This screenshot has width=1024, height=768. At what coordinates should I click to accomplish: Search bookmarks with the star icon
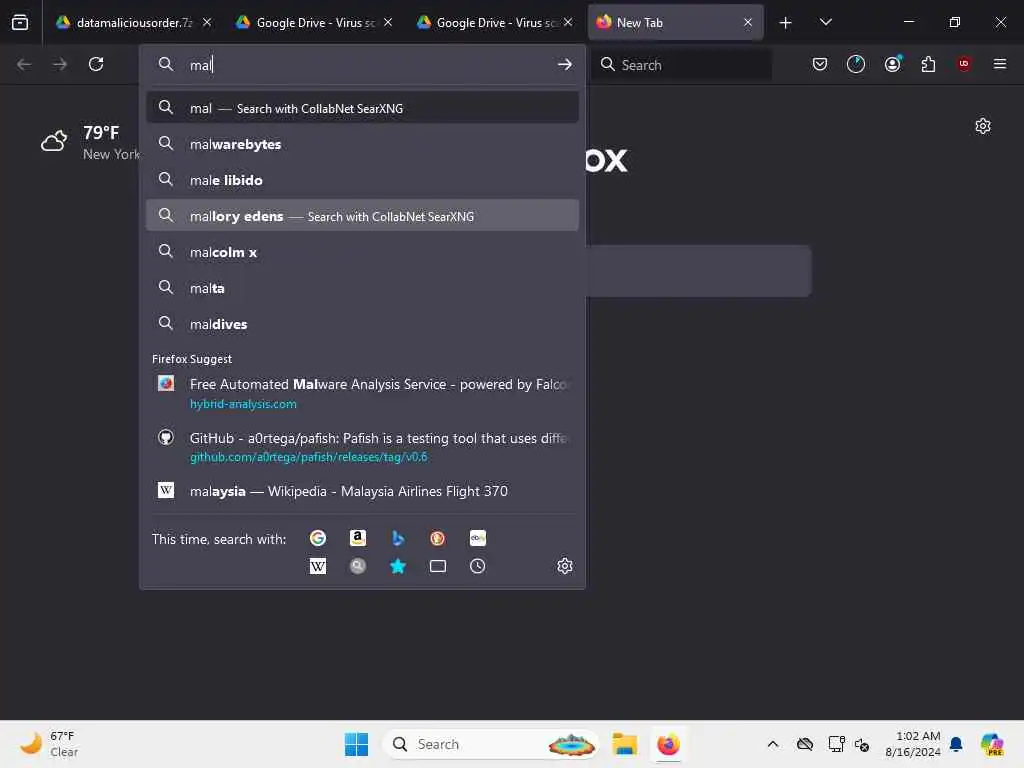pyautogui.click(x=398, y=566)
